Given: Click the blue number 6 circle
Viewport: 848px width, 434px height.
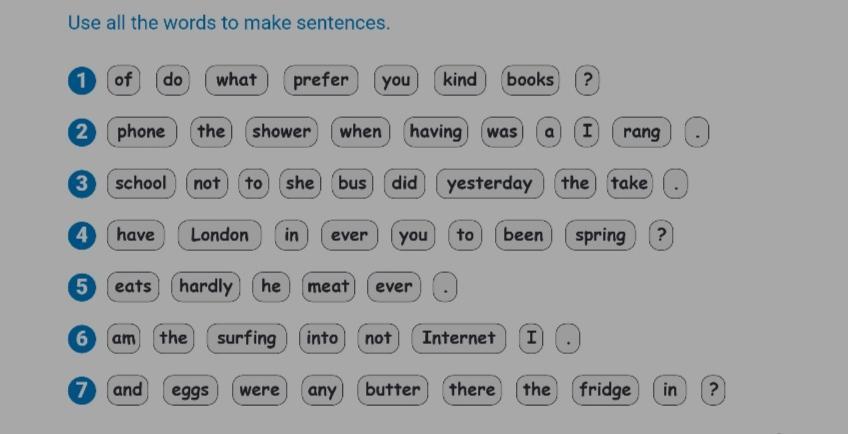Looking at the screenshot, I should (x=82, y=339).
